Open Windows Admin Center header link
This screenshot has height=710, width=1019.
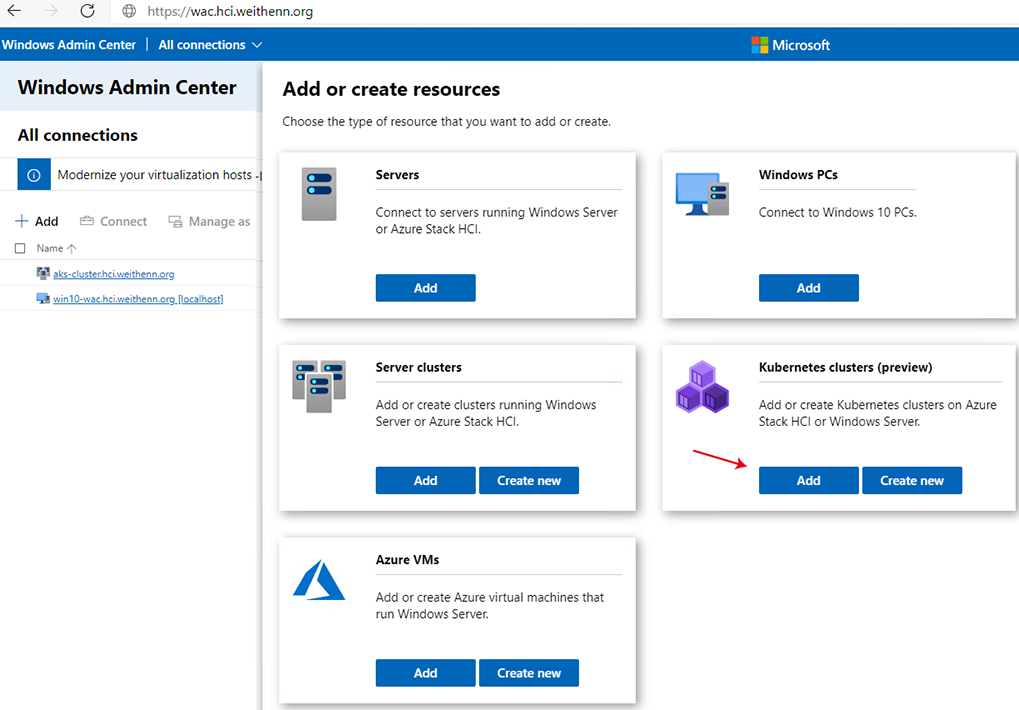[69, 45]
